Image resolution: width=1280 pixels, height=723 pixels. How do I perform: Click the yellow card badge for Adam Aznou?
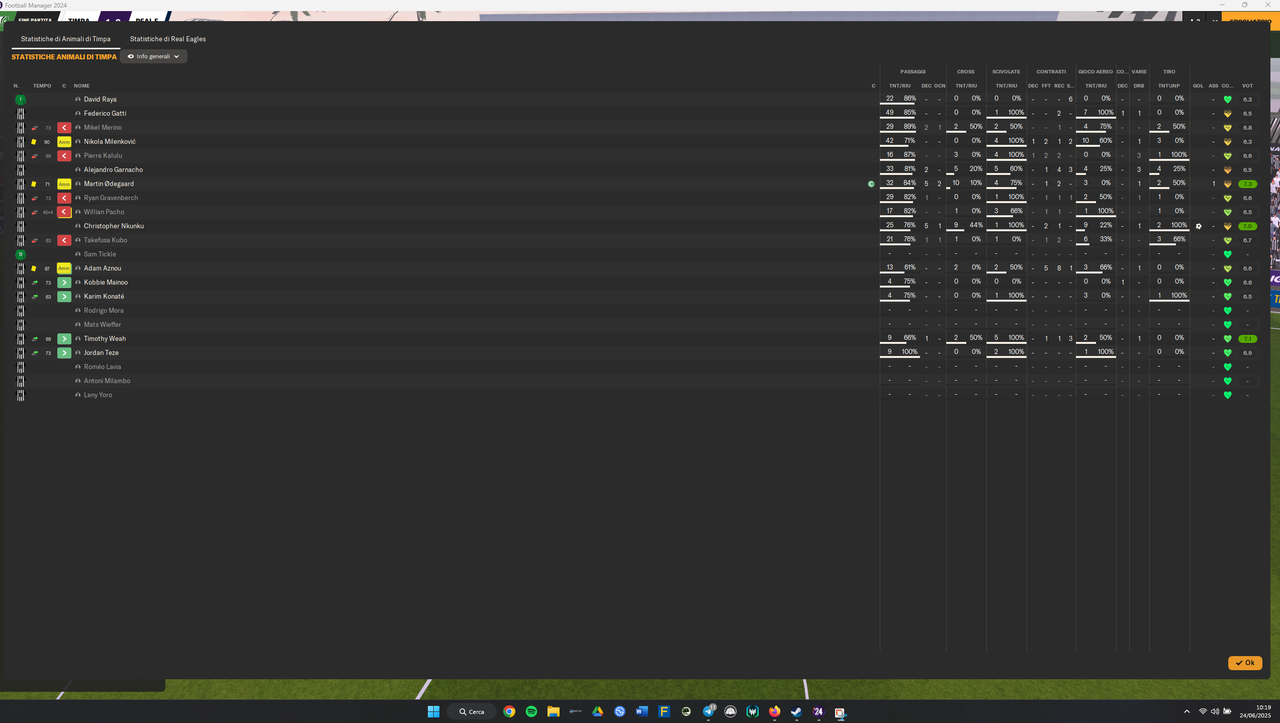coord(64,269)
